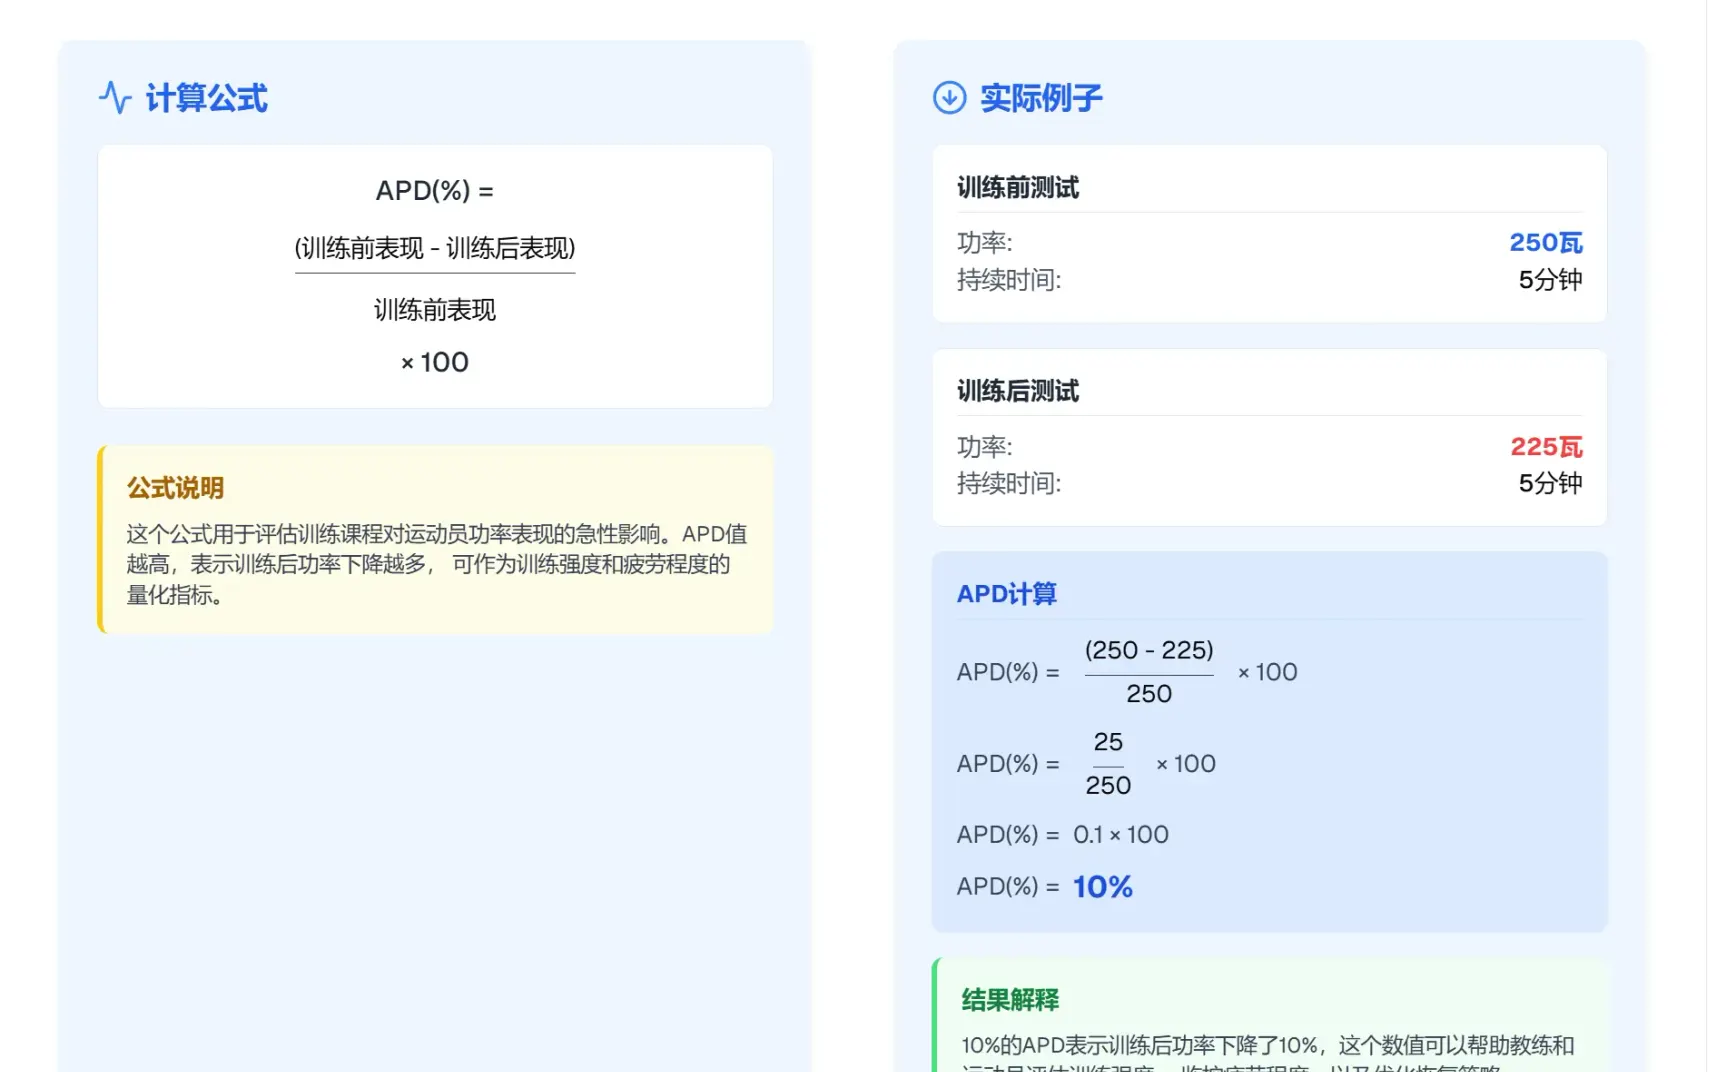
Task: Click the pulse icon beside 计算公式
Action: pyautogui.click(x=115, y=97)
